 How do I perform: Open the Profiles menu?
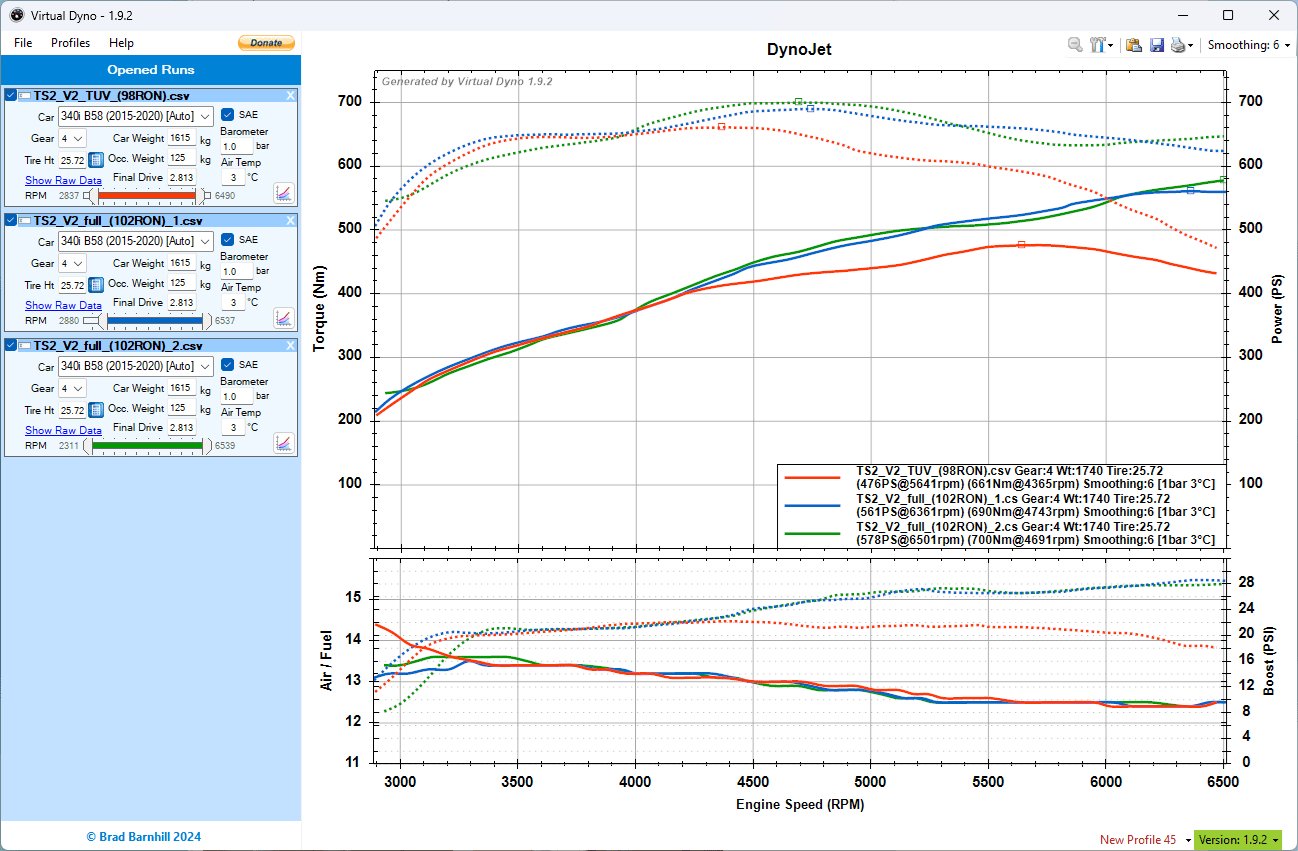tap(70, 43)
